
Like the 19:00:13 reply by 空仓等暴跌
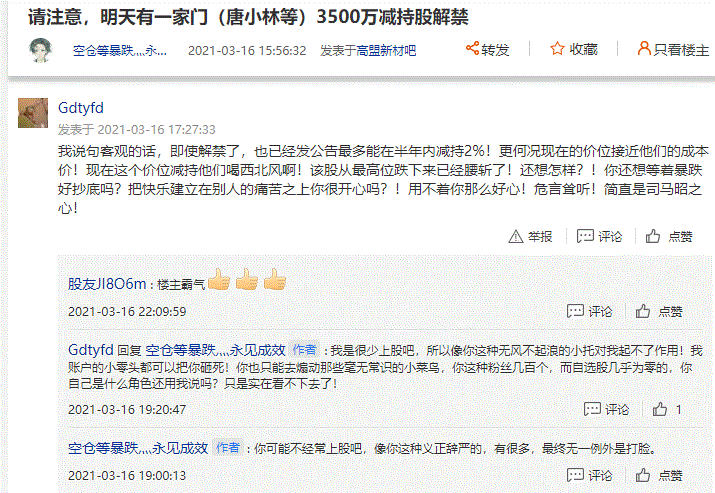pyautogui.click(x=643, y=475)
